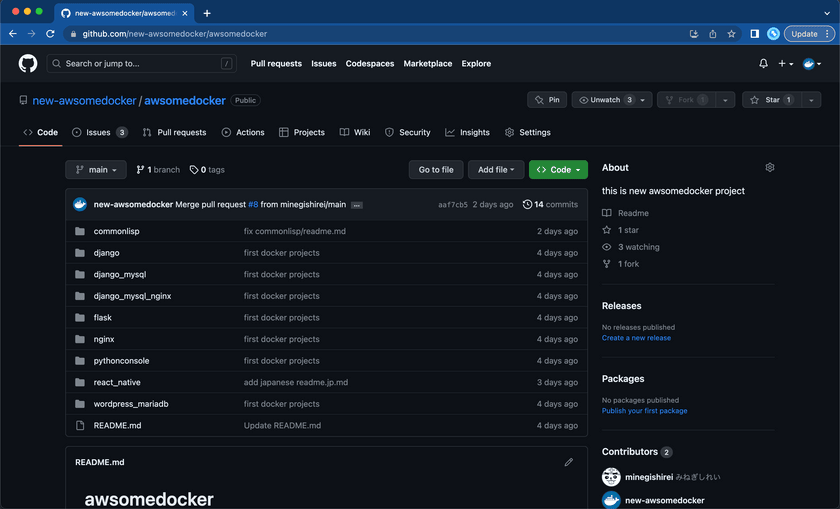Edit repository details gear in About
This screenshot has height=509, width=840.
[770, 168]
